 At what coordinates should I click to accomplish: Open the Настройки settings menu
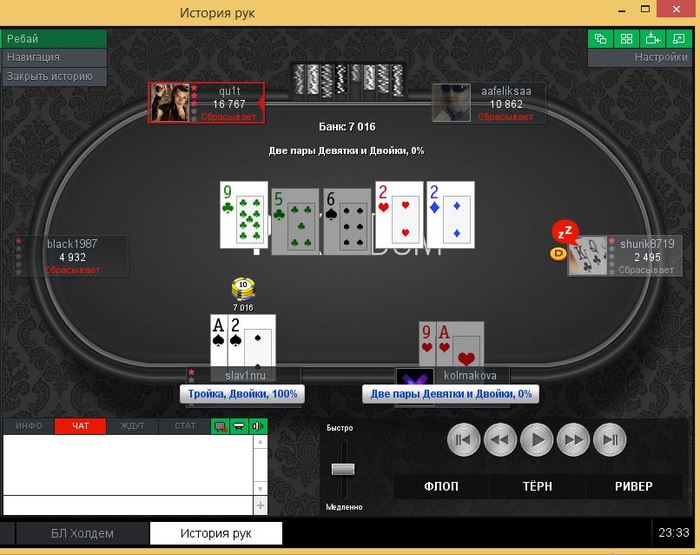[x=660, y=58]
